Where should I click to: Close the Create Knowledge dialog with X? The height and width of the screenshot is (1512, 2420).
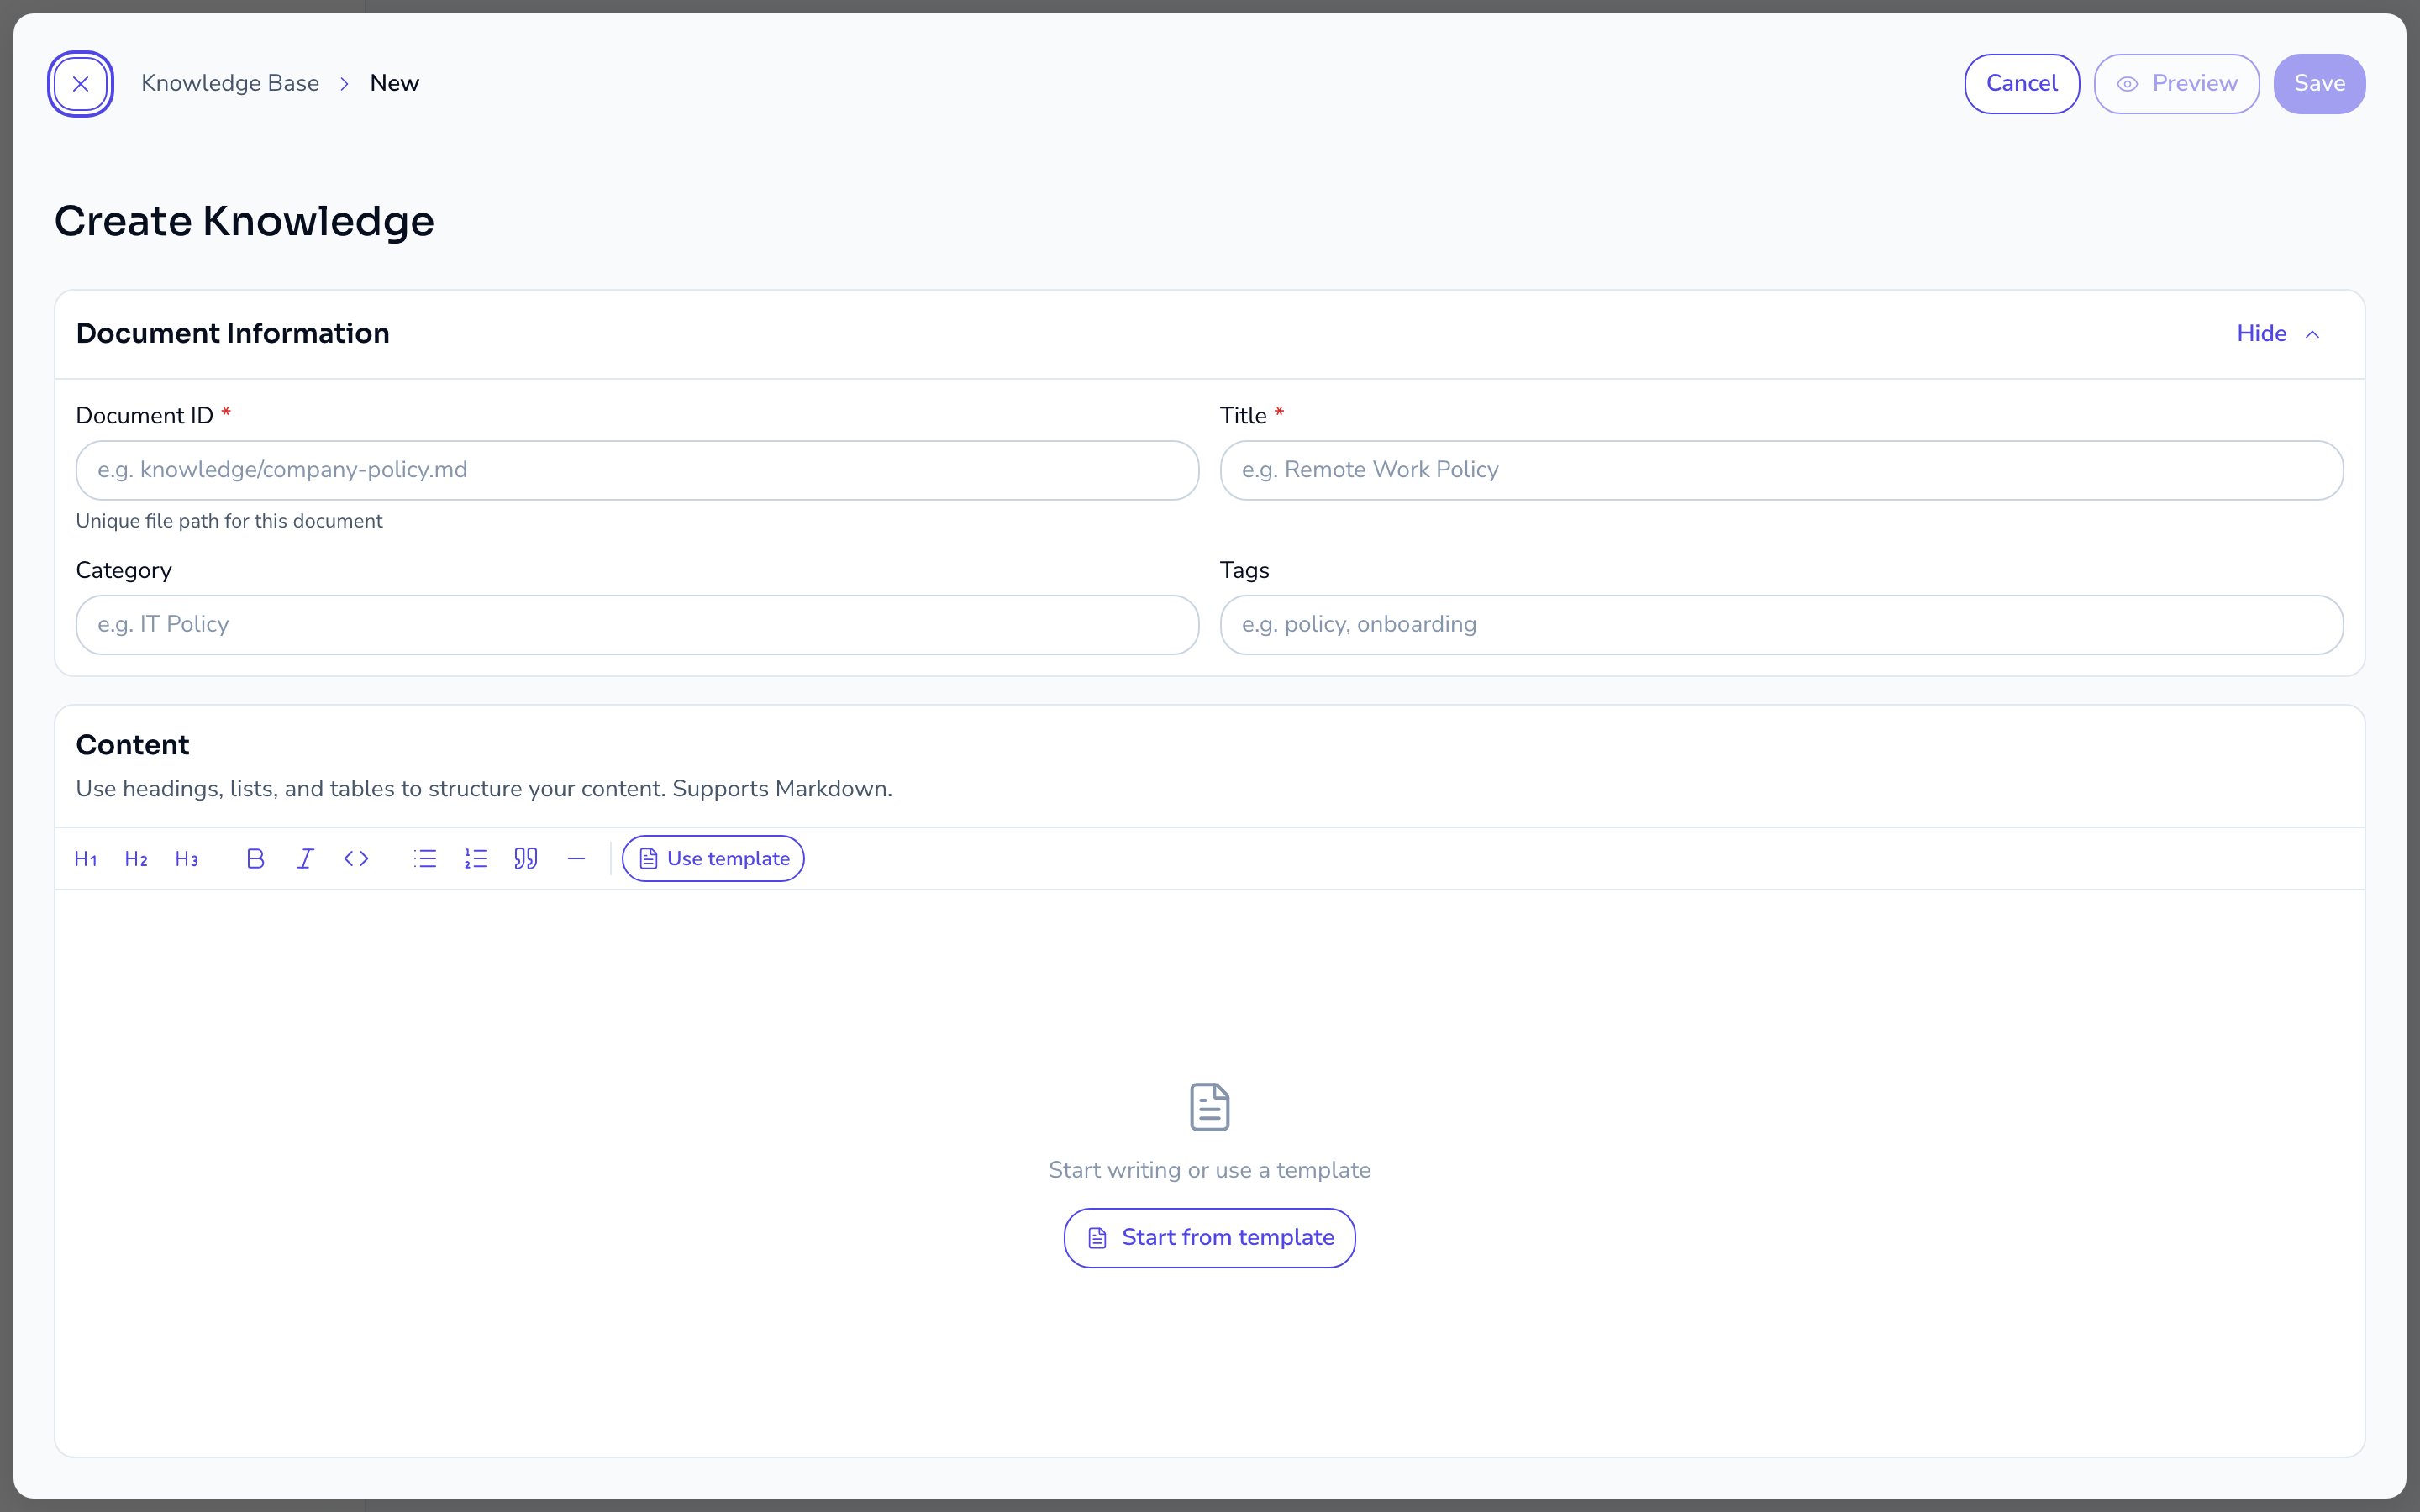click(x=80, y=84)
